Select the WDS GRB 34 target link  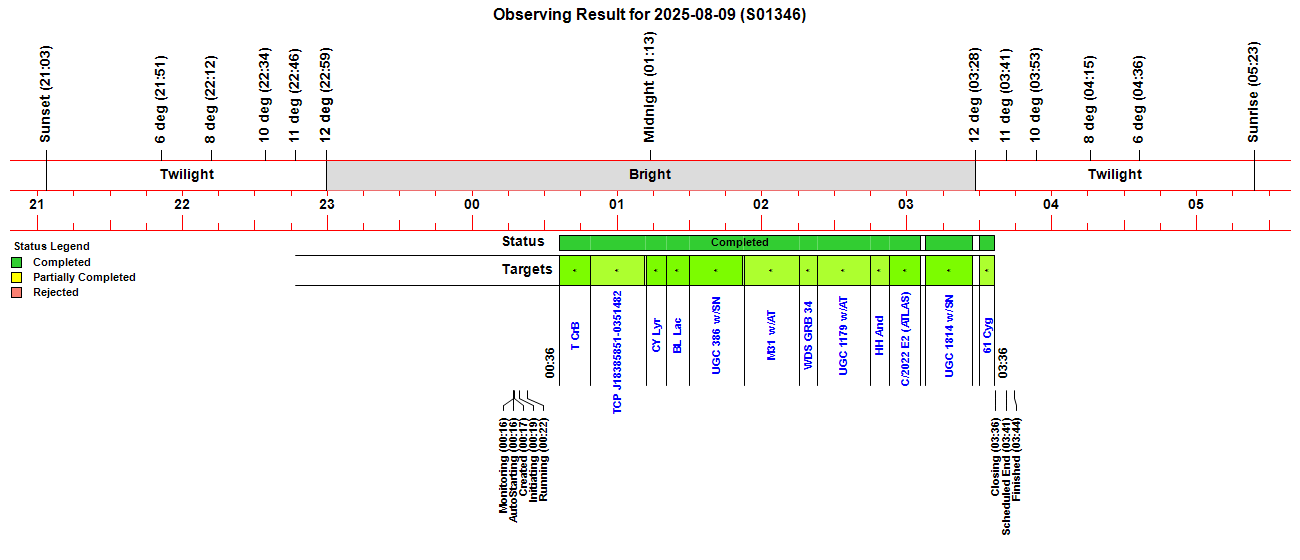[808, 335]
